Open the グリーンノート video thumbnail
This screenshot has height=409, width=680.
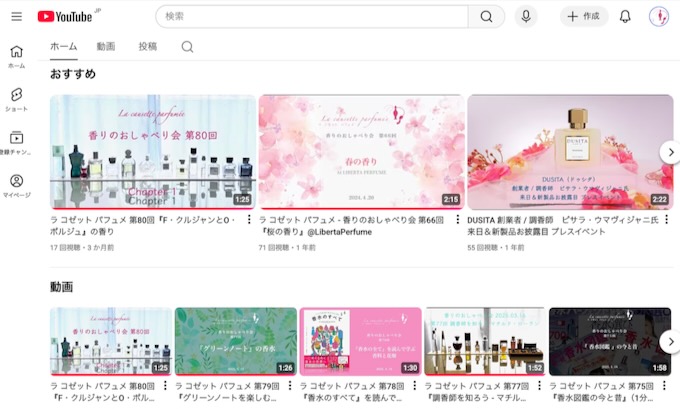(235, 341)
